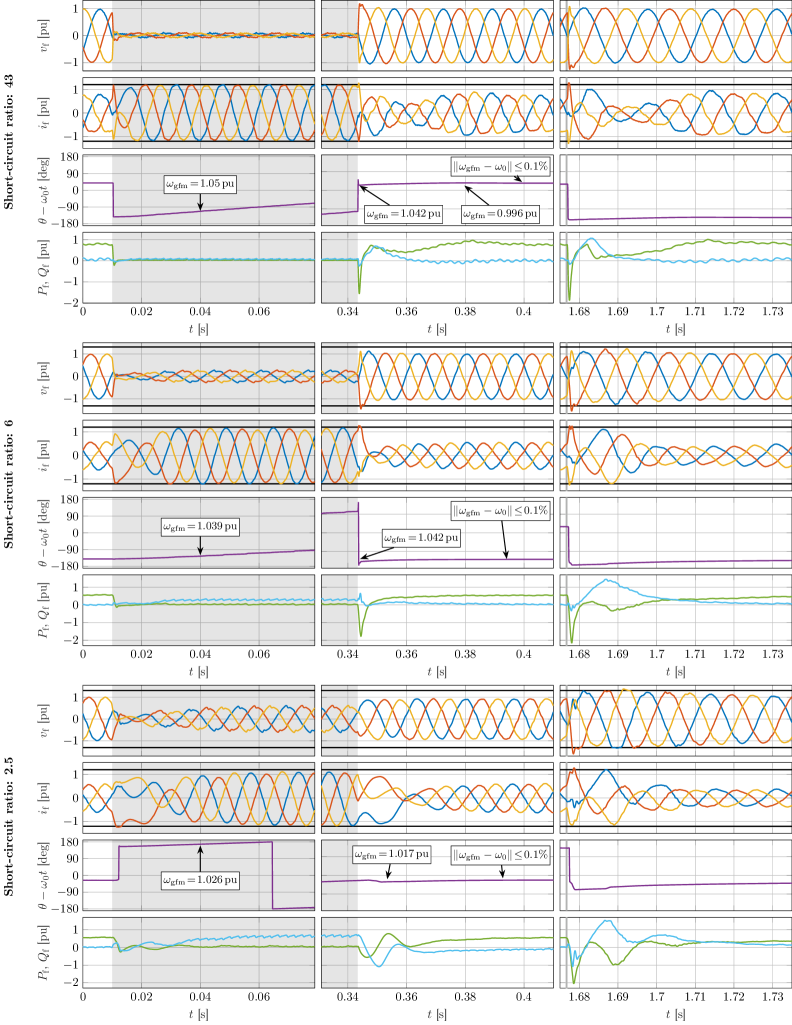This screenshot has height=1025, width=792.
Task: Click the right column 't [s]' label under ratio 2.5 plots
Action: (676, 1014)
